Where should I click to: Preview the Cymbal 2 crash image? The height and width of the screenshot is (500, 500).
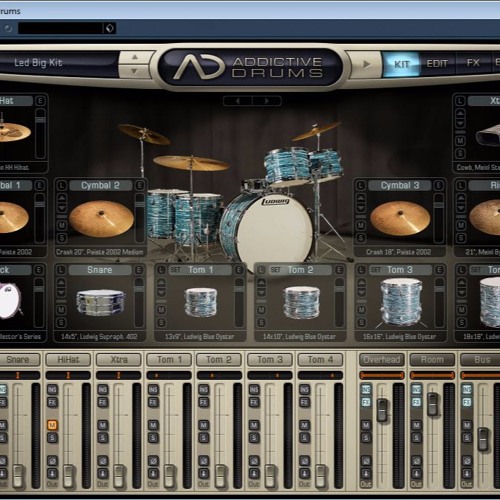pos(101,218)
